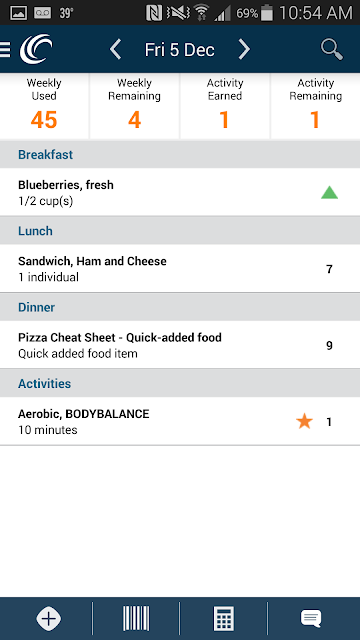Open the search magnifier icon
This screenshot has width=360, height=640.
[x=331, y=50]
